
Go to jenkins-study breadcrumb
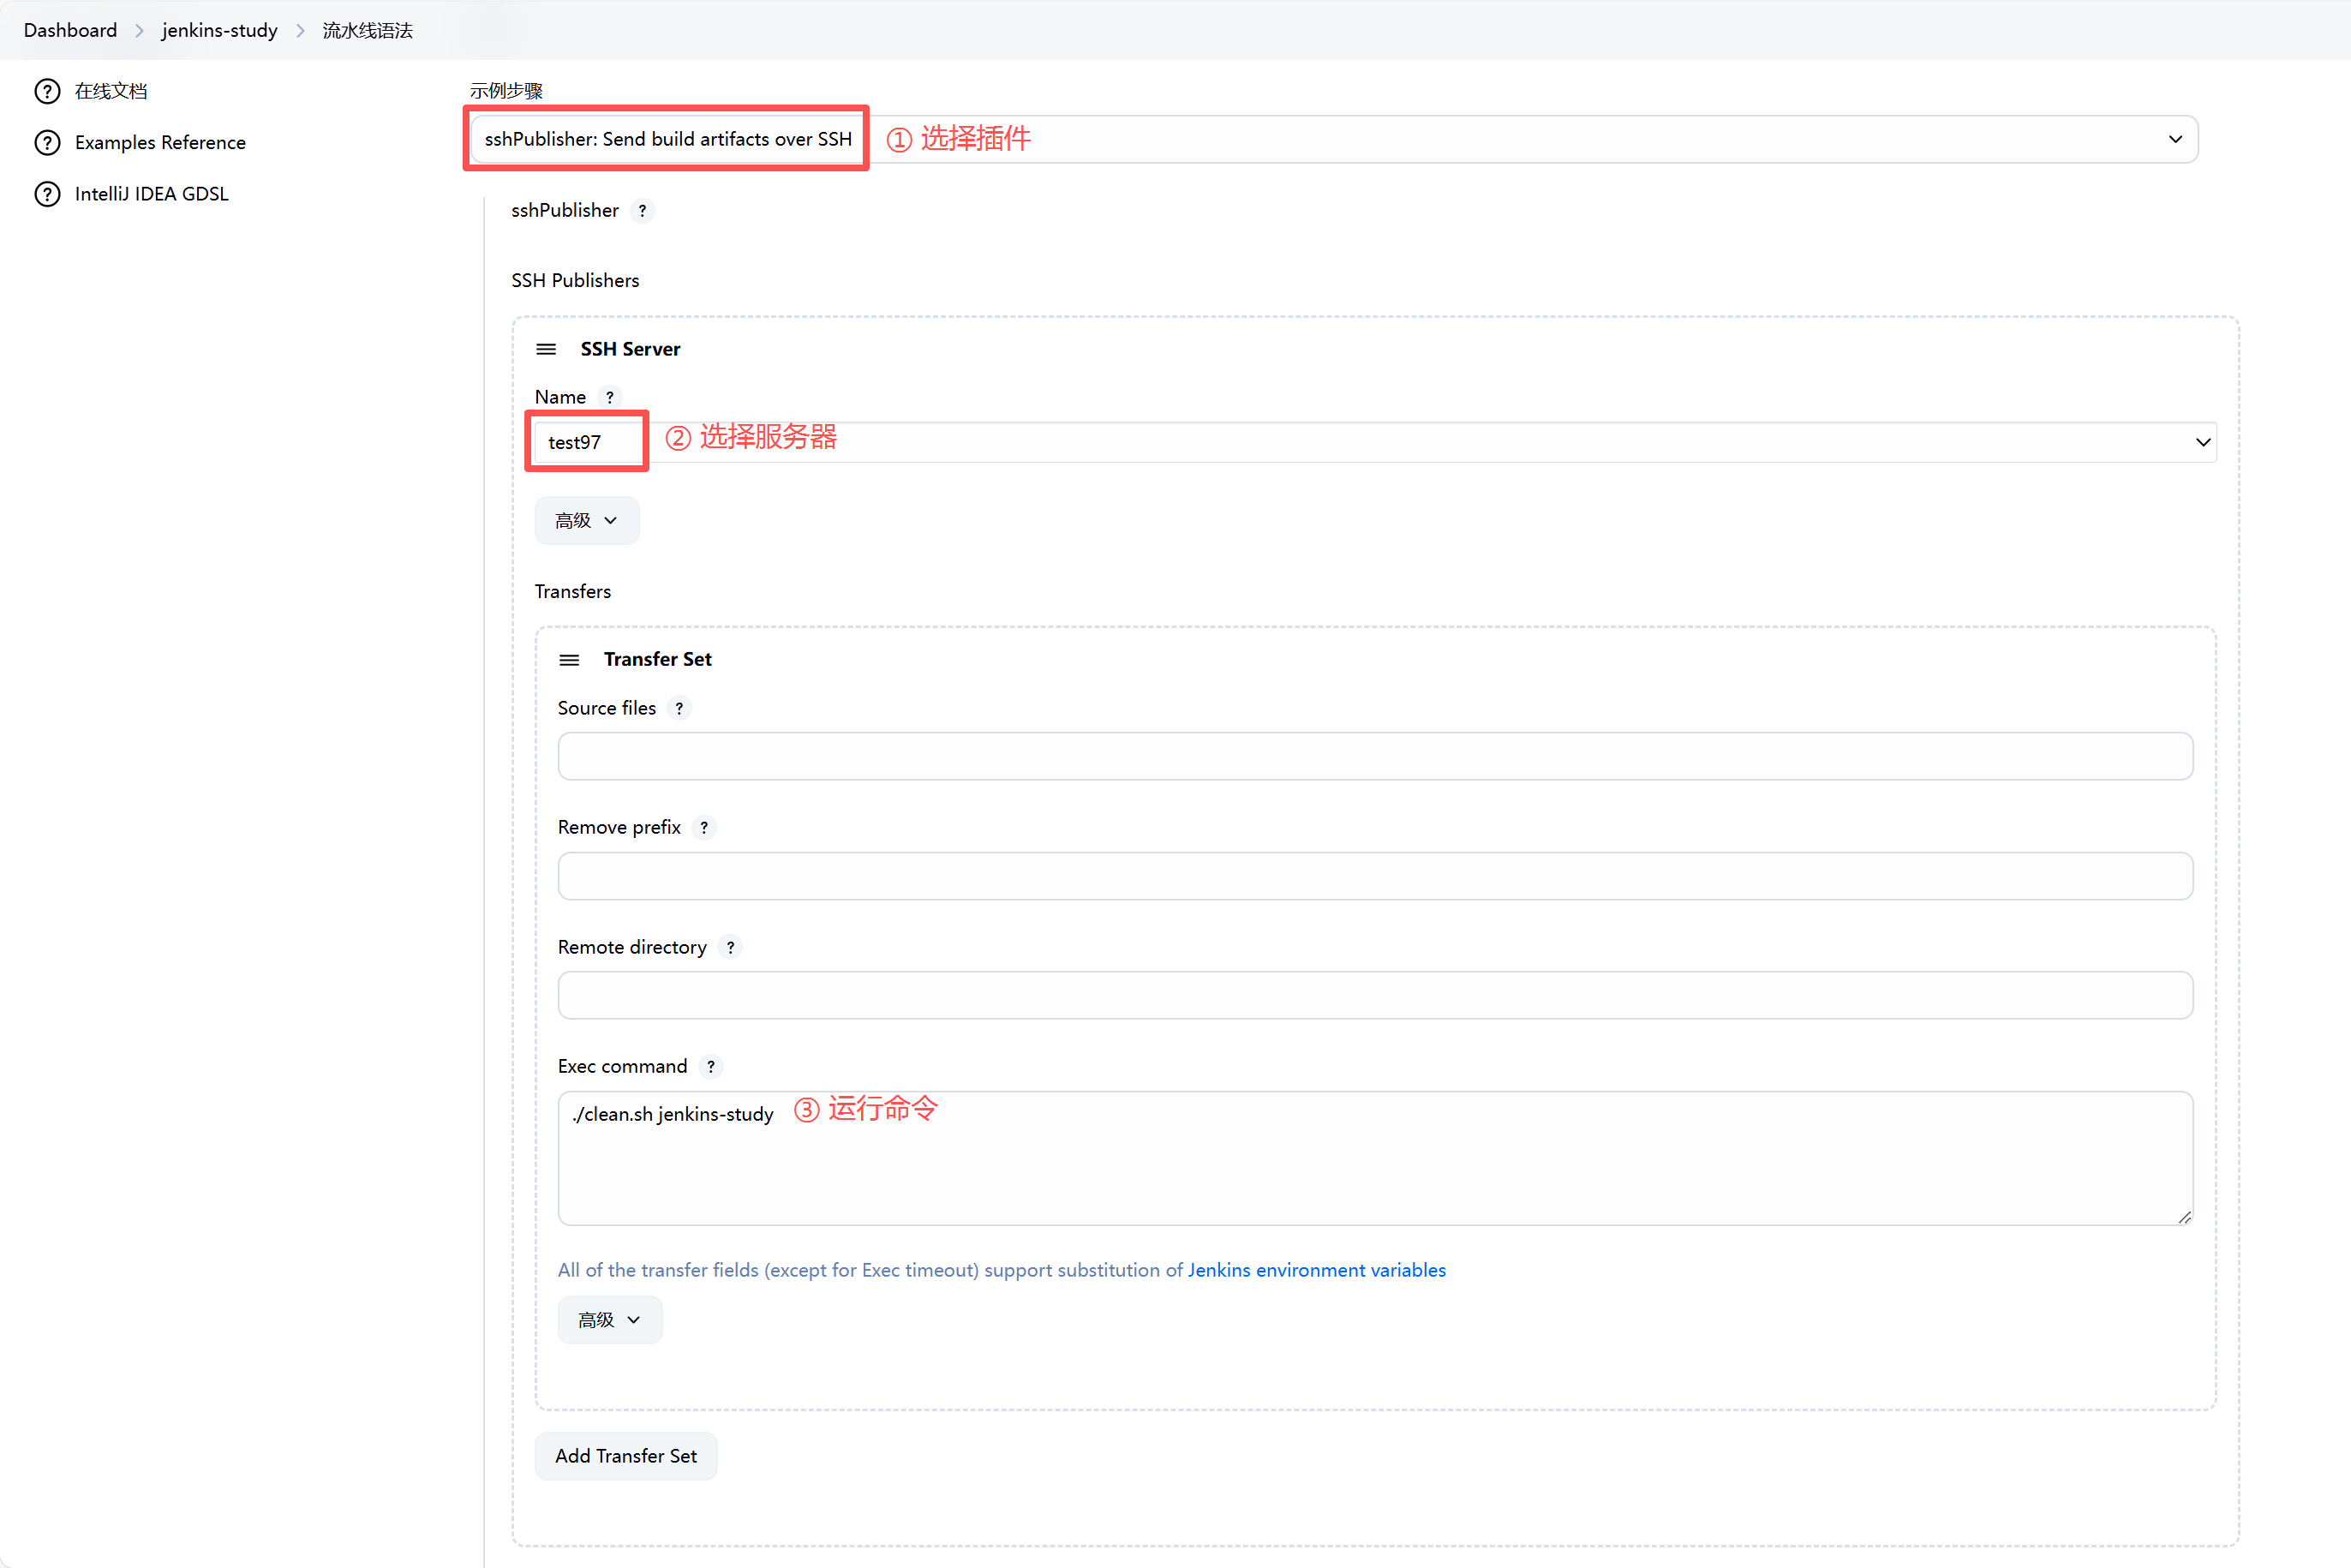[x=219, y=30]
